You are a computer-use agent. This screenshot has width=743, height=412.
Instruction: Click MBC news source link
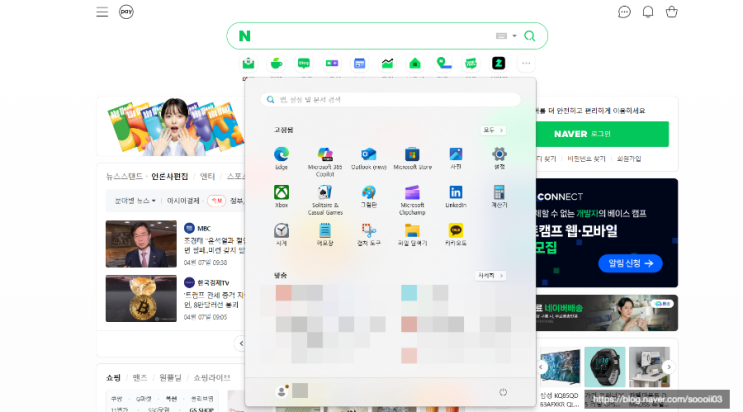tap(197, 228)
